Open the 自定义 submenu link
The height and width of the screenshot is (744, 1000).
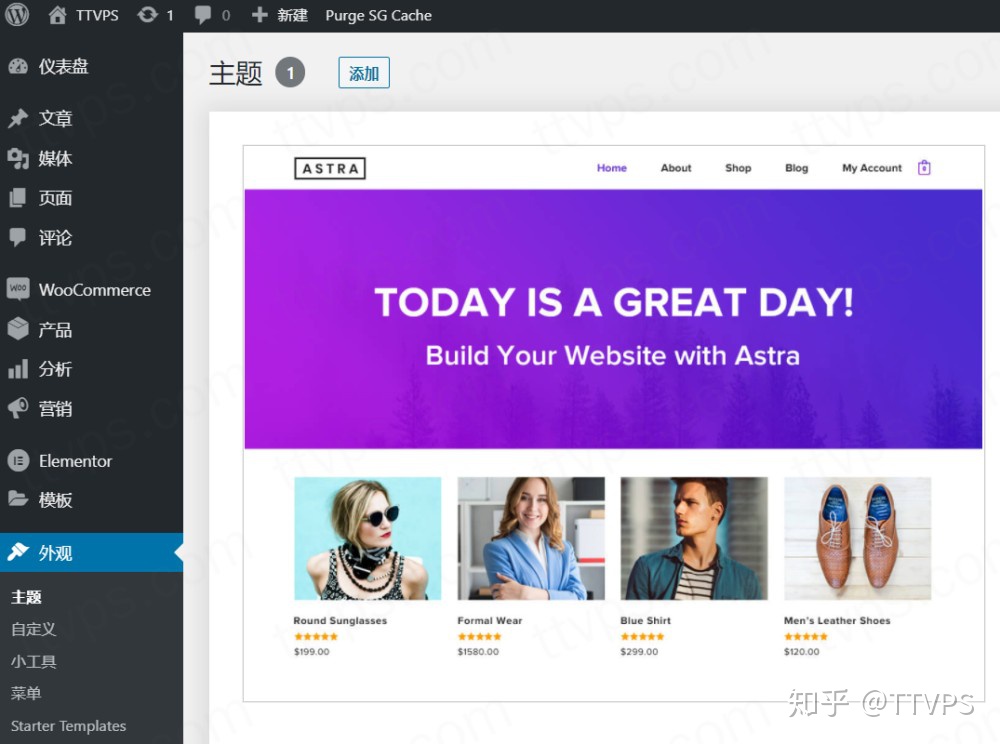point(34,629)
